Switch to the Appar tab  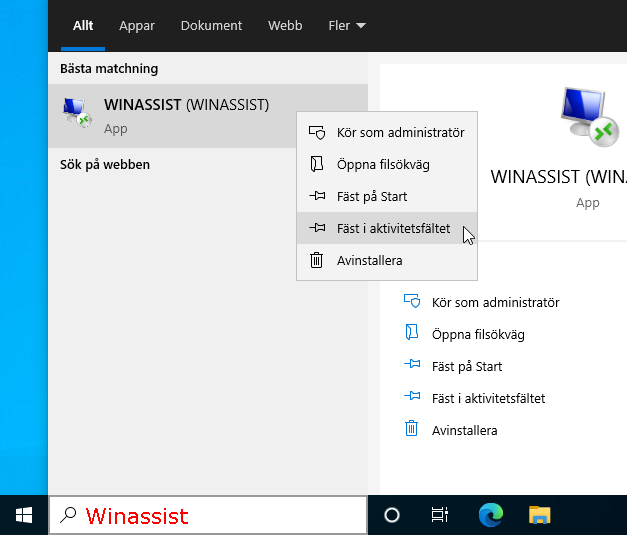[x=137, y=25]
